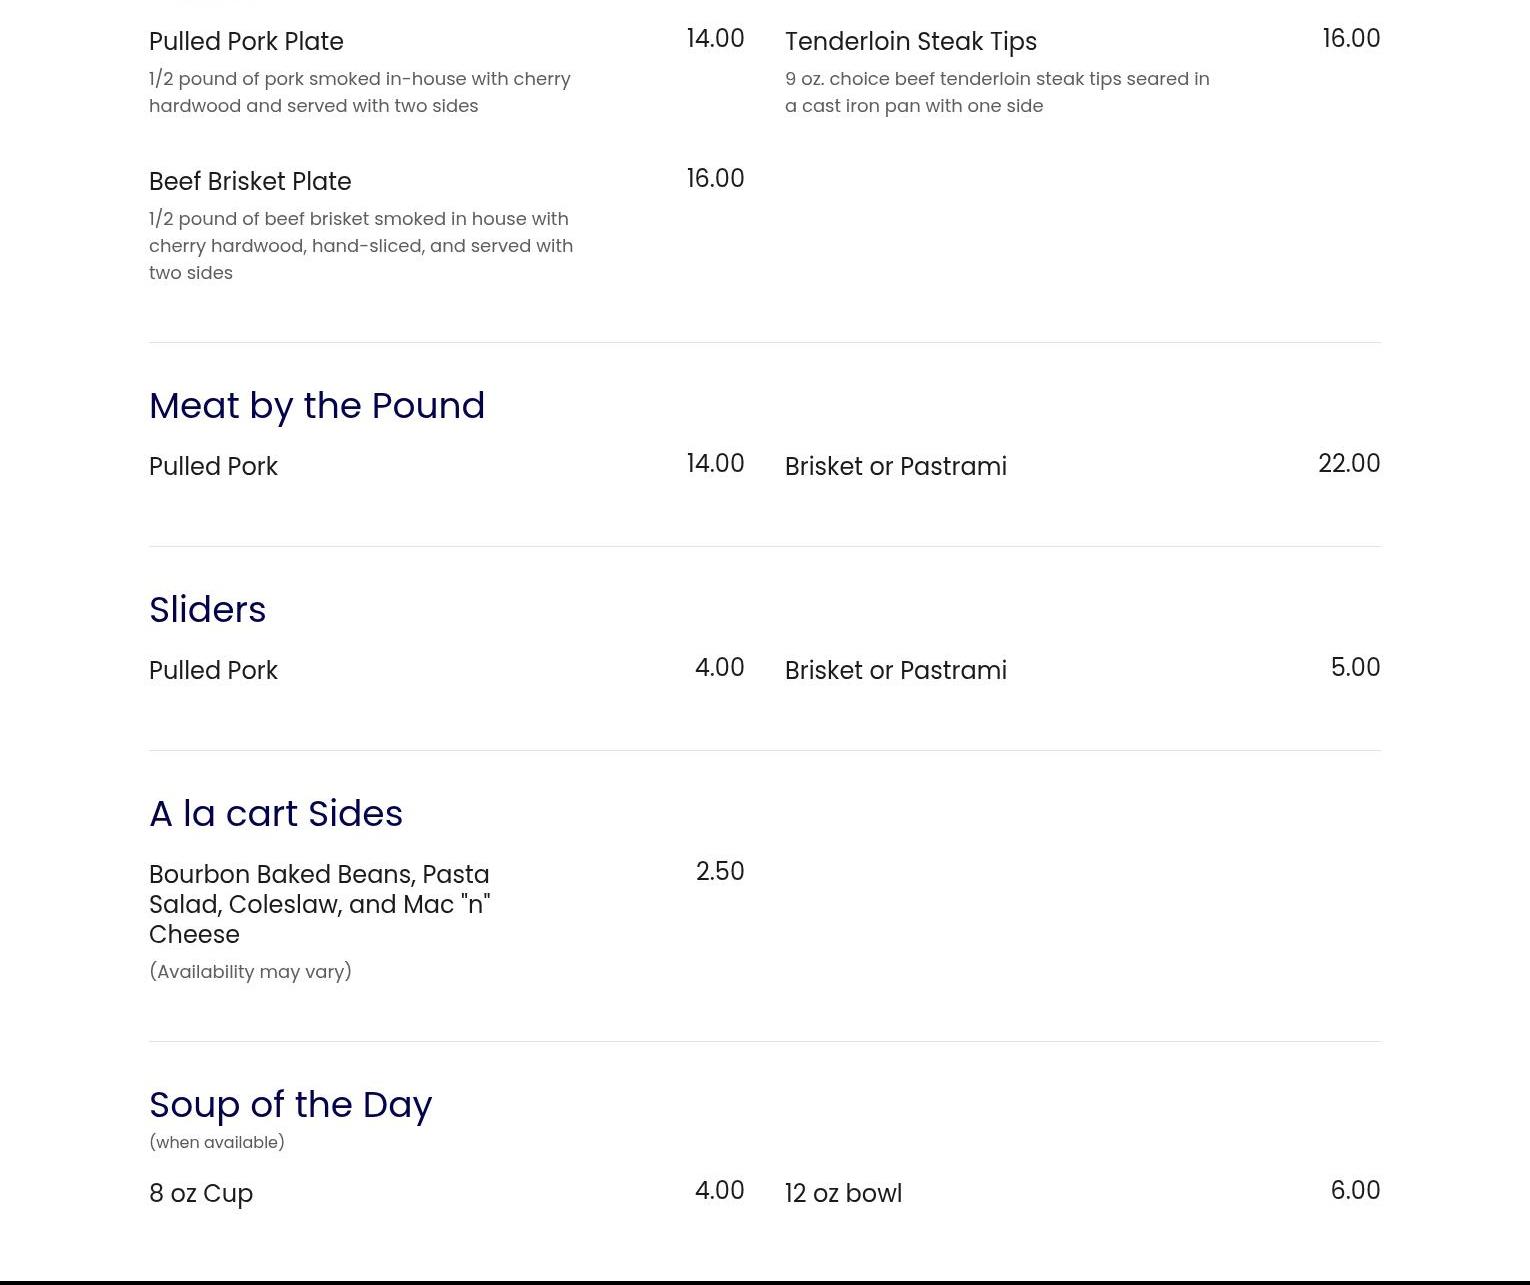Select the Meat by the Pound heading

tap(316, 406)
